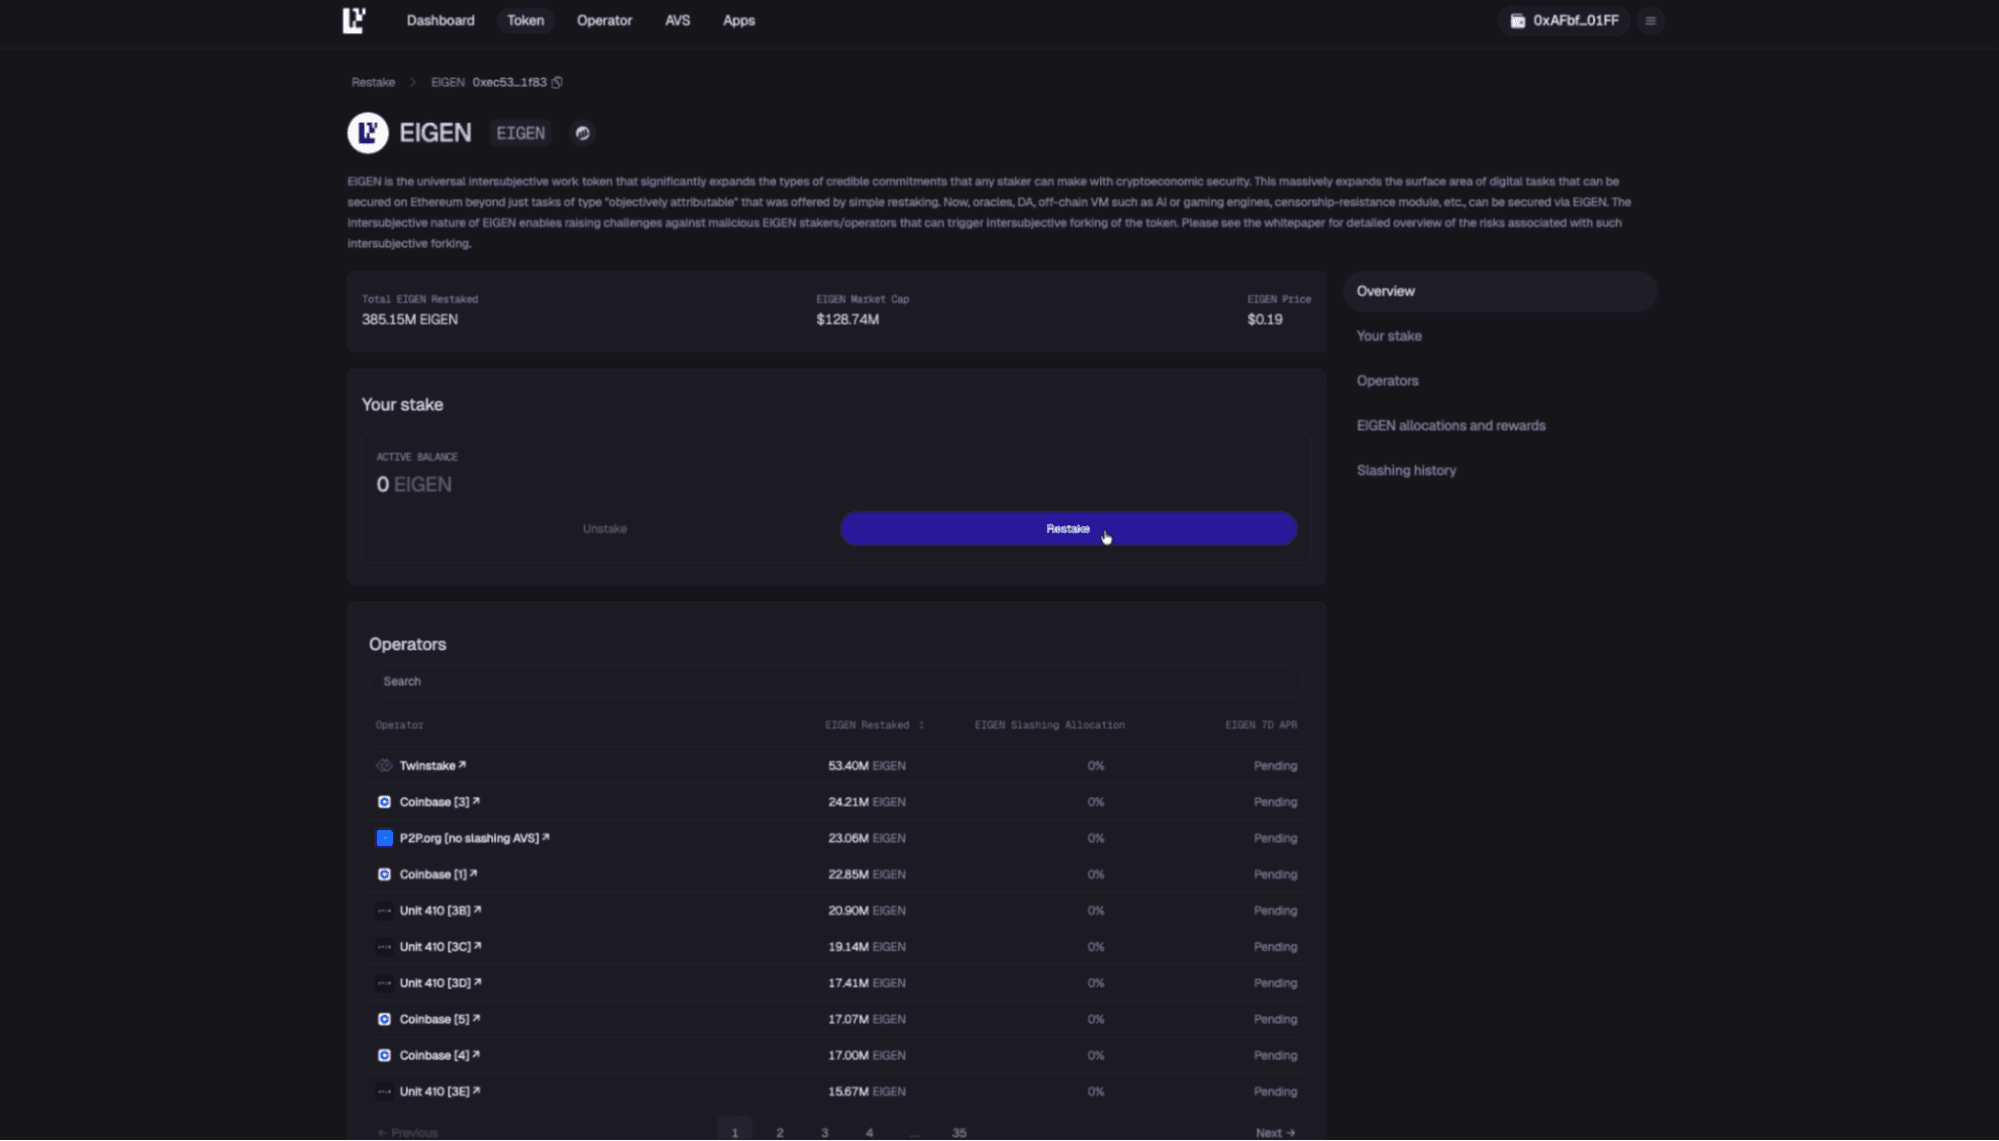Open the hamburger menu icon
Viewport: 1999px width, 1141px height.
coord(1650,21)
